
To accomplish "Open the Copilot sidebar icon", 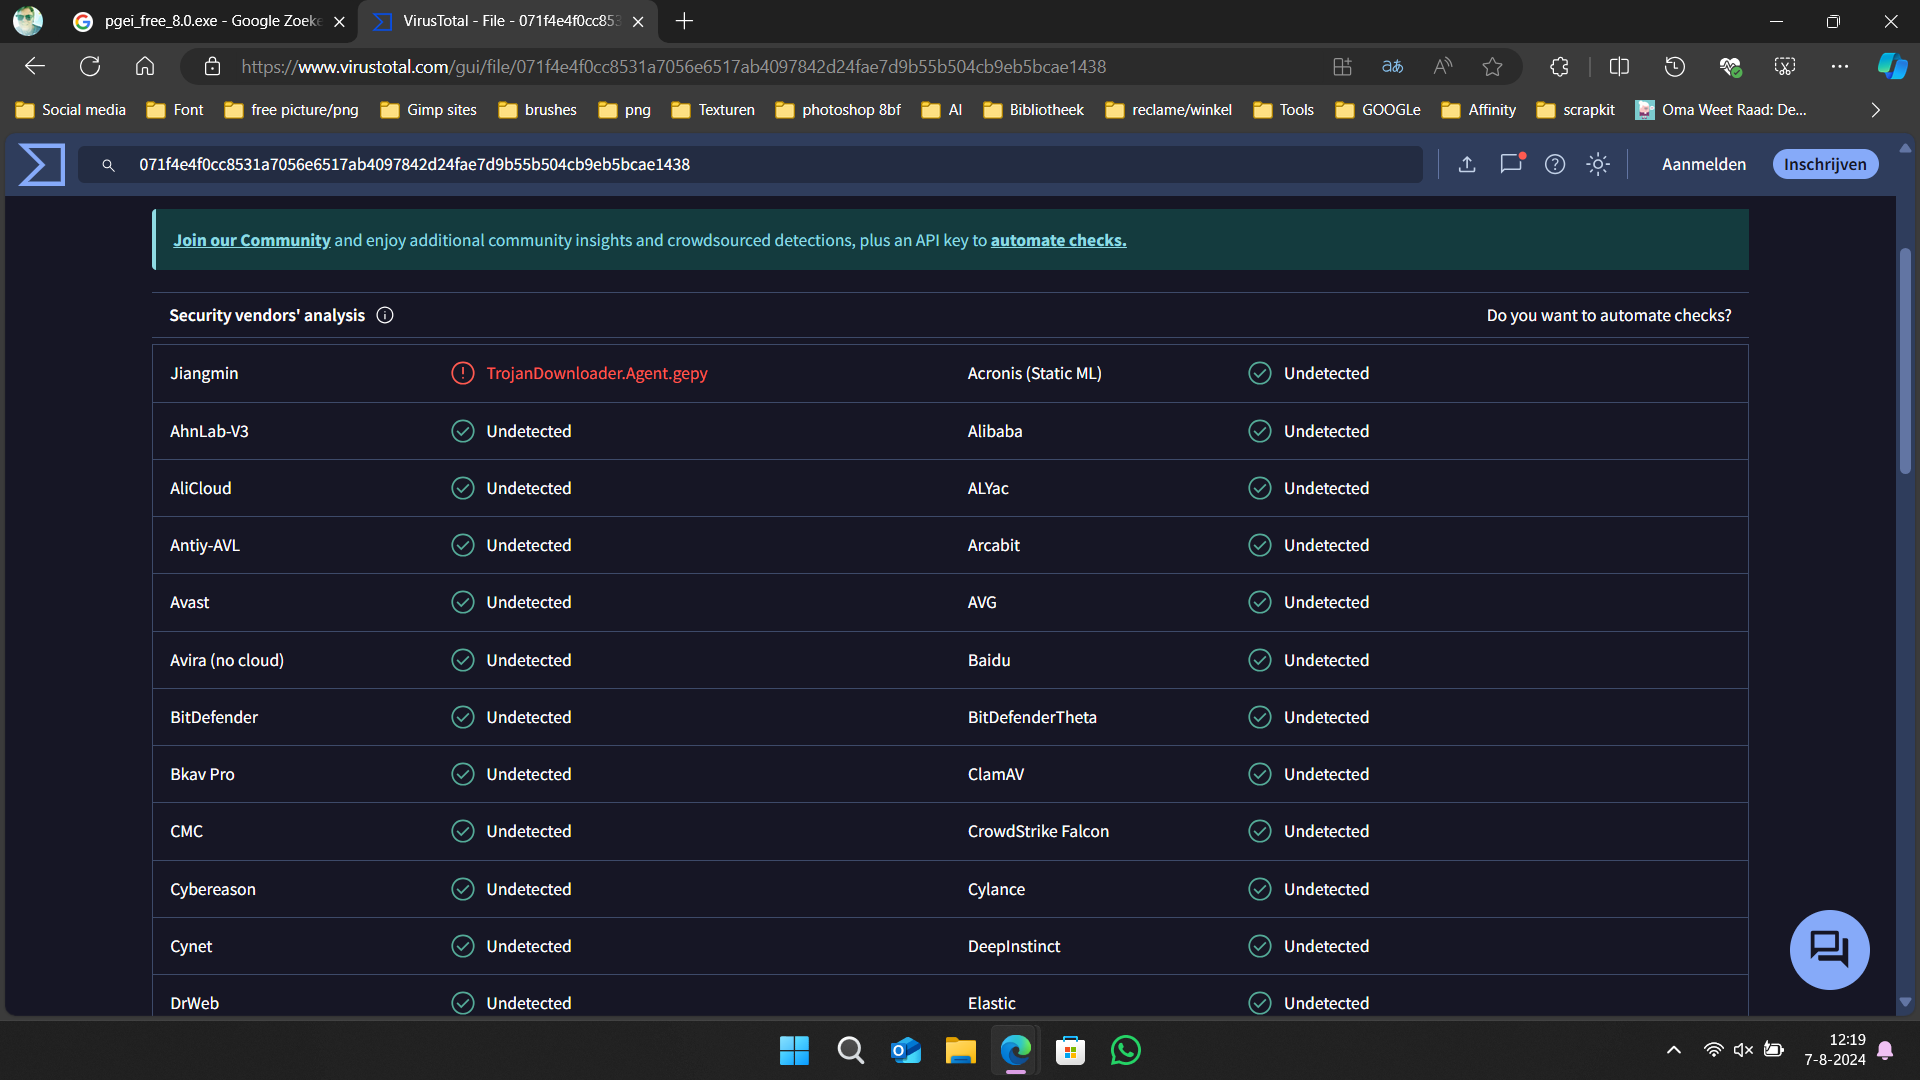I will tap(1892, 67).
